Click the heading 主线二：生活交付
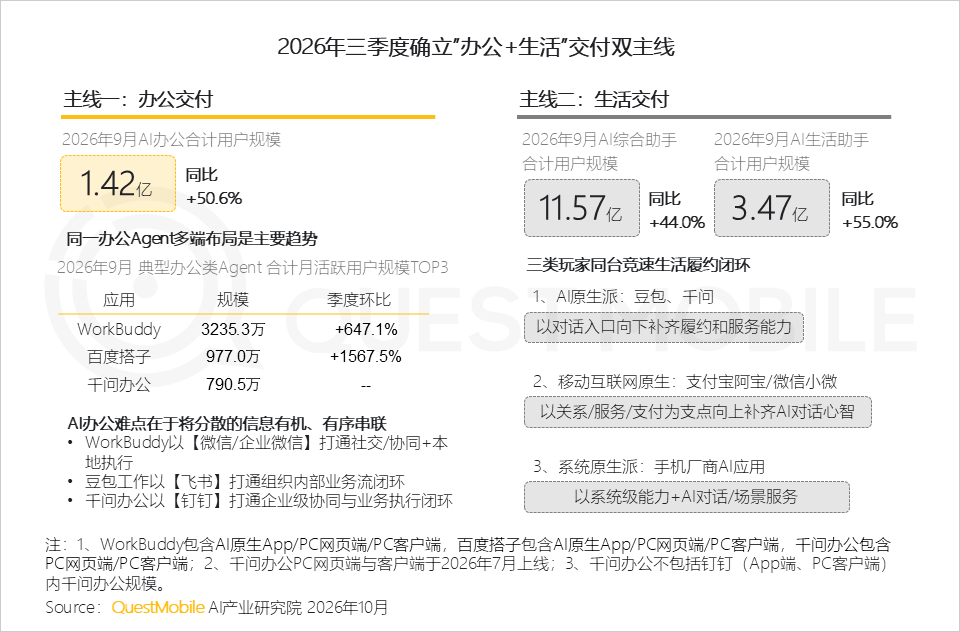Image resolution: width=960 pixels, height=632 pixels. click(594, 99)
